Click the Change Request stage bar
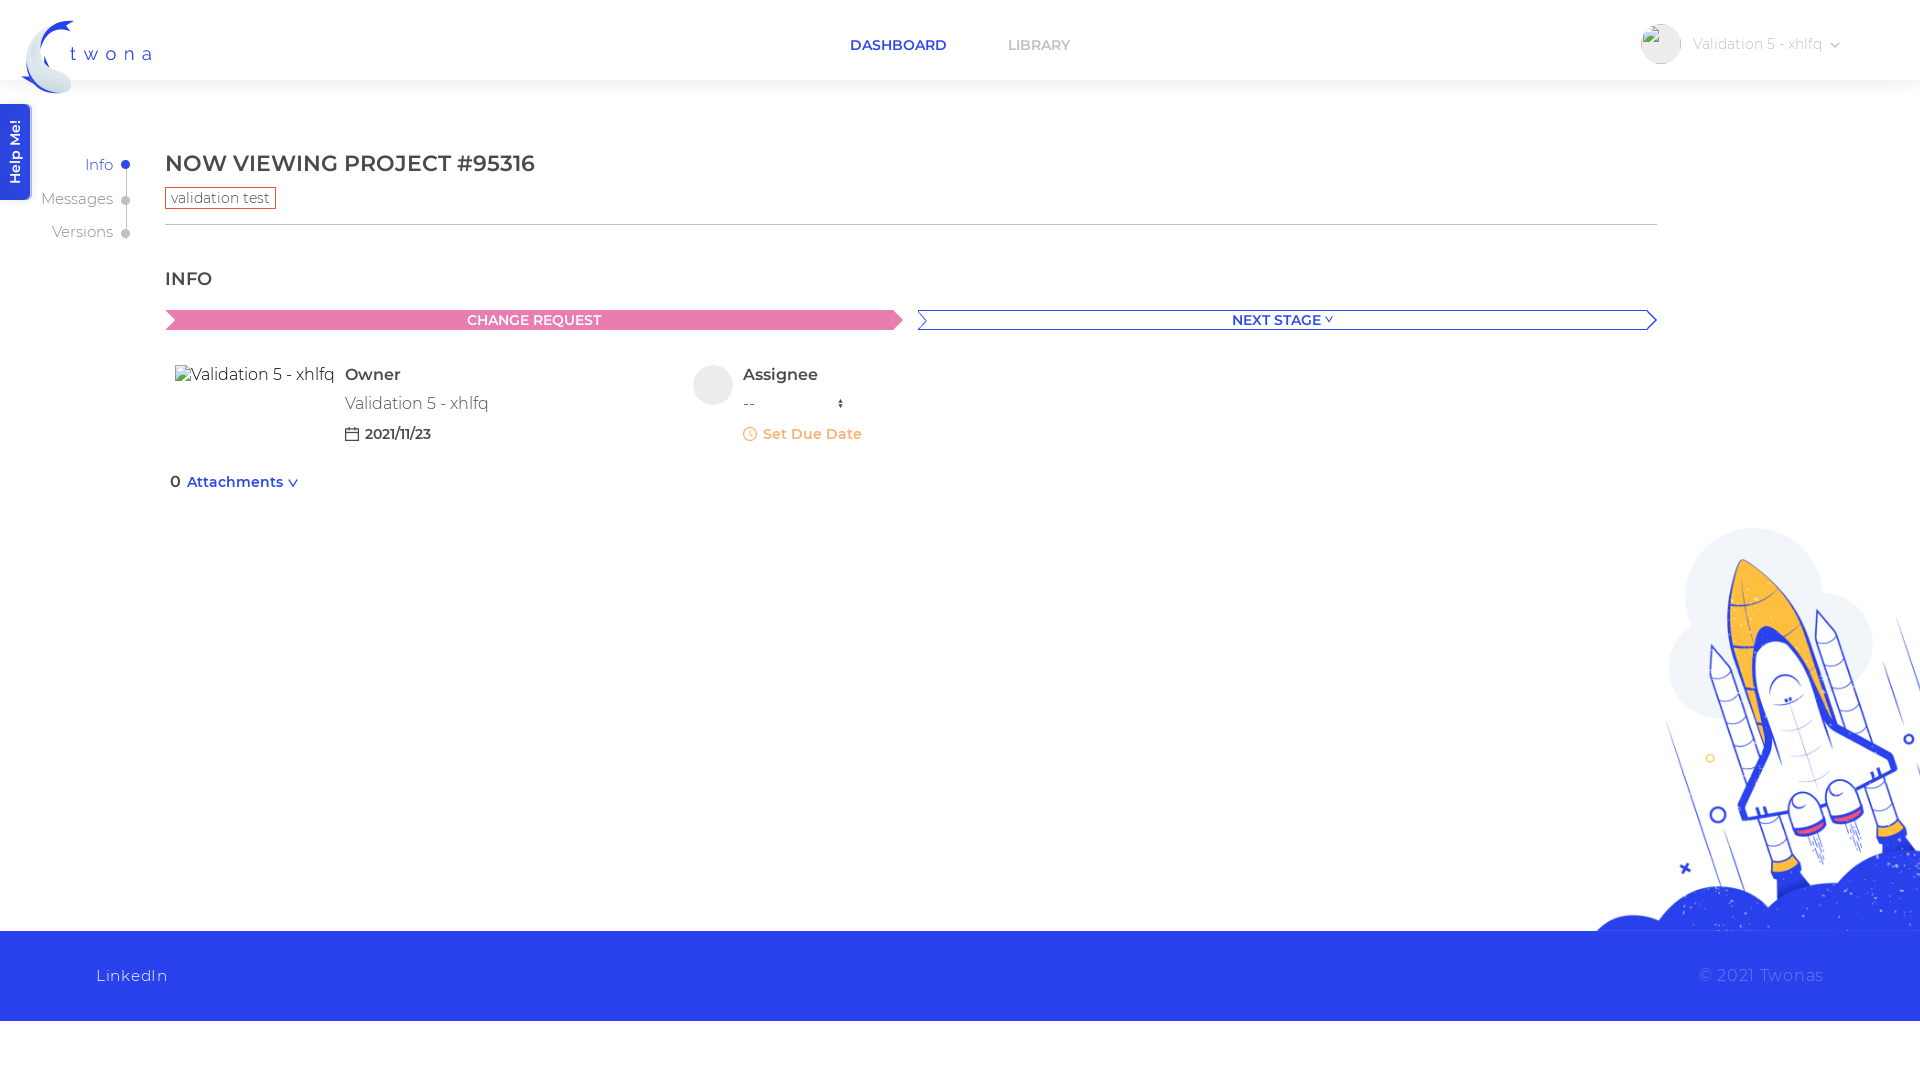 pyautogui.click(x=534, y=320)
